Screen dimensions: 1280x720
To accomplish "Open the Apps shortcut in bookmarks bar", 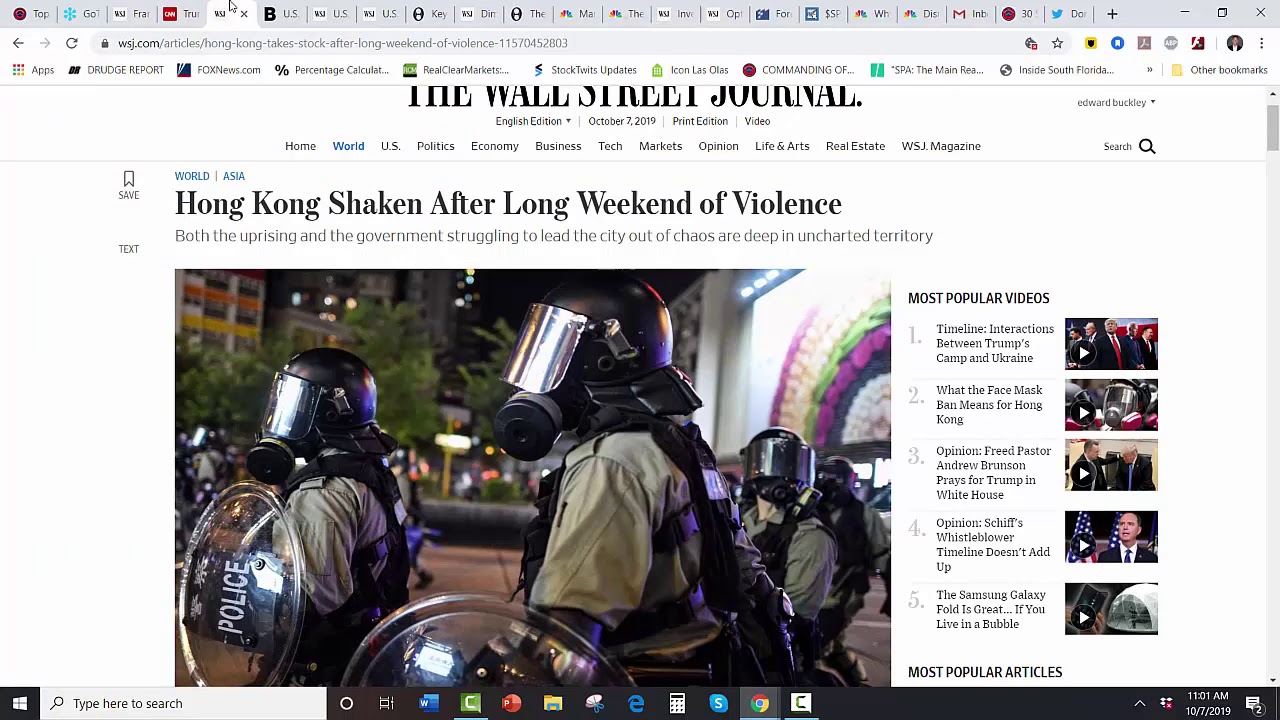I will click(34, 70).
